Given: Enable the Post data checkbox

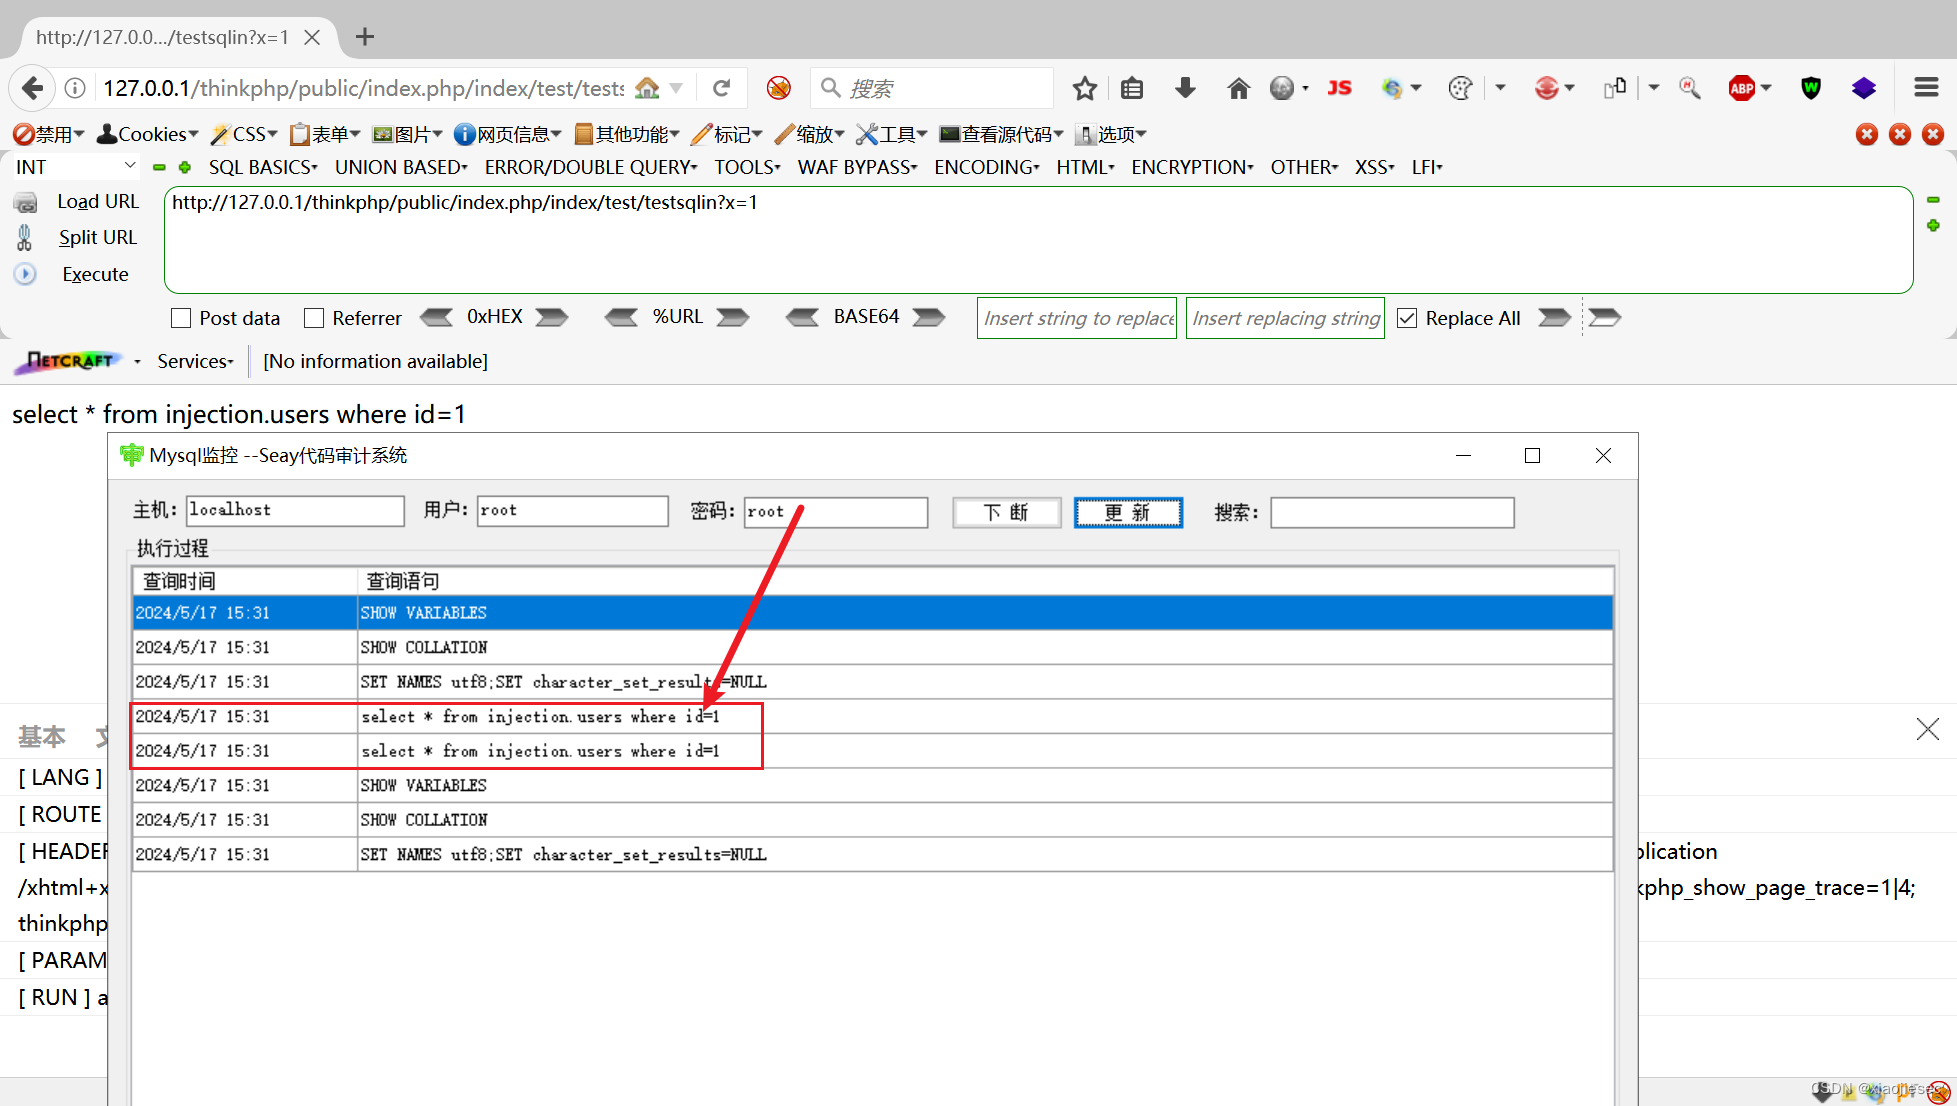Looking at the screenshot, I should [181, 317].
